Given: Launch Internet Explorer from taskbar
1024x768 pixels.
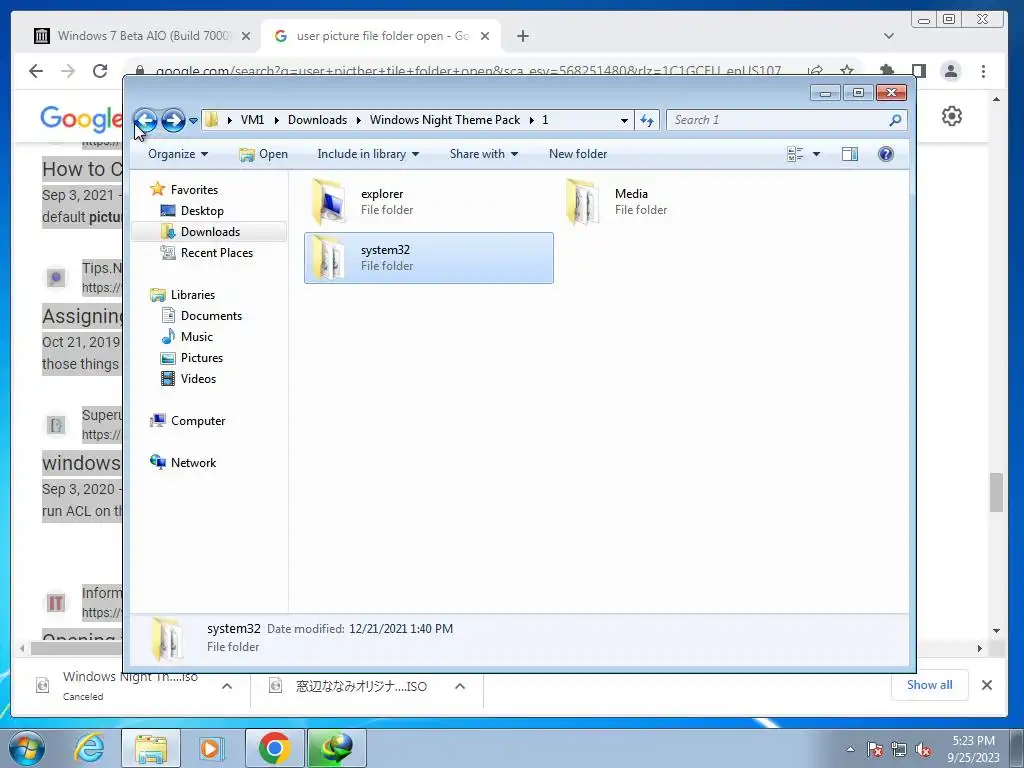Looking at the screenshot, I should [89, 748].
